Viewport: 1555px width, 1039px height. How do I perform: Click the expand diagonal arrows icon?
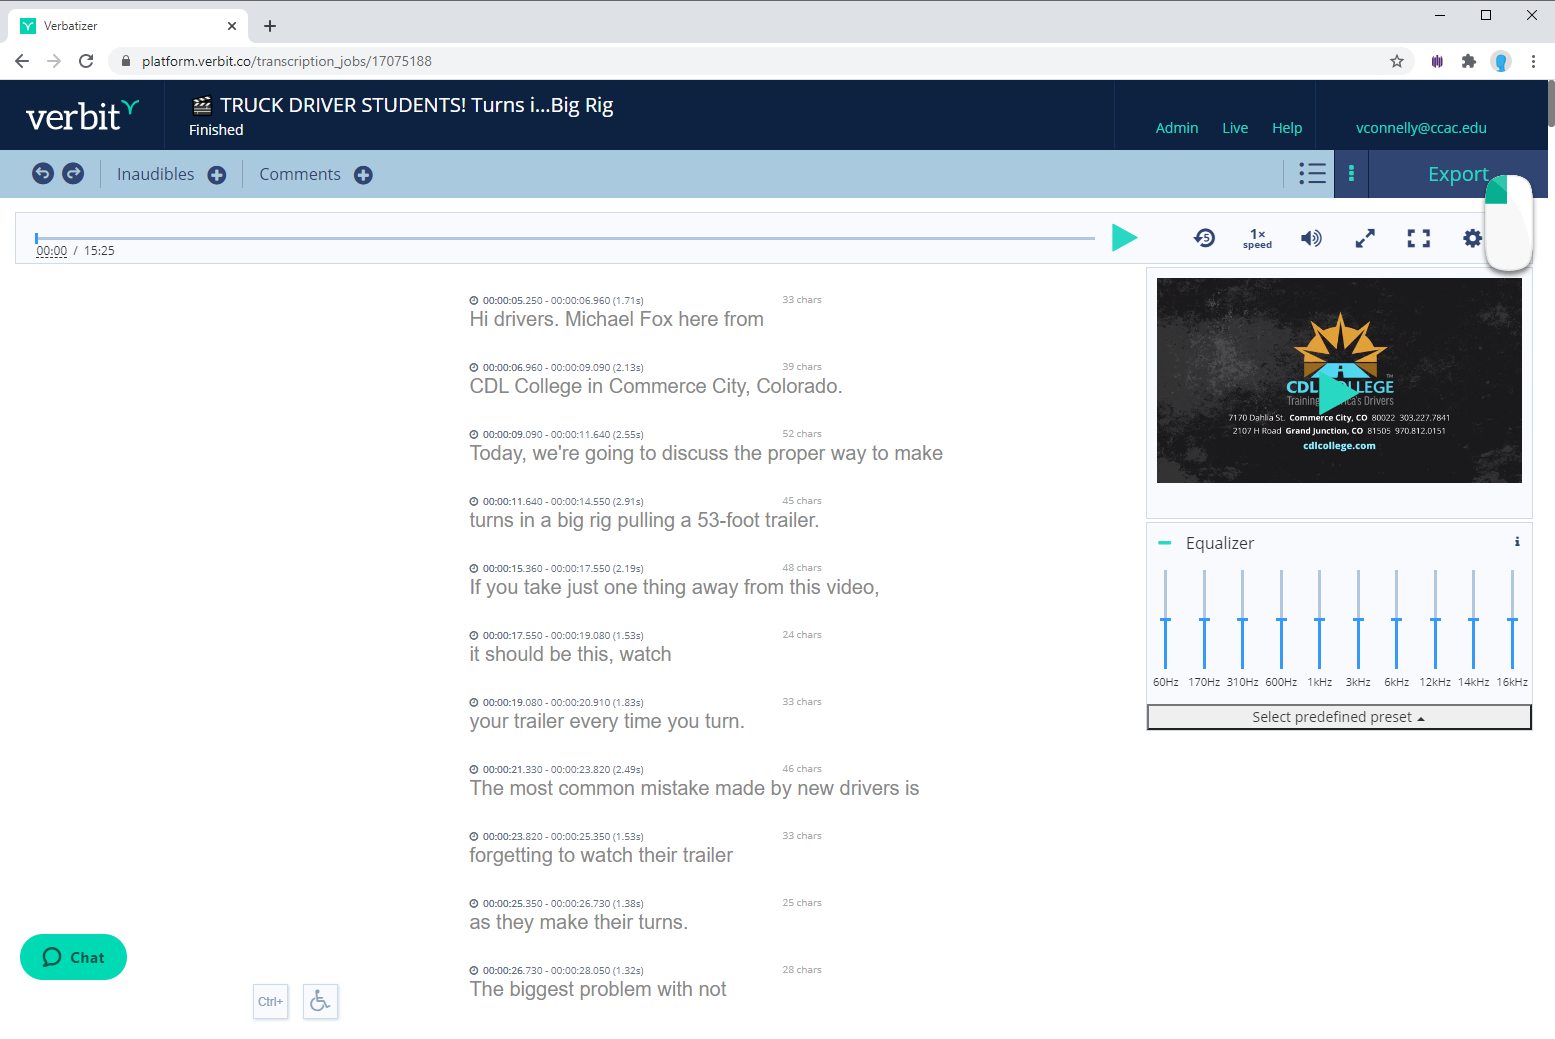click(1365, 238)
